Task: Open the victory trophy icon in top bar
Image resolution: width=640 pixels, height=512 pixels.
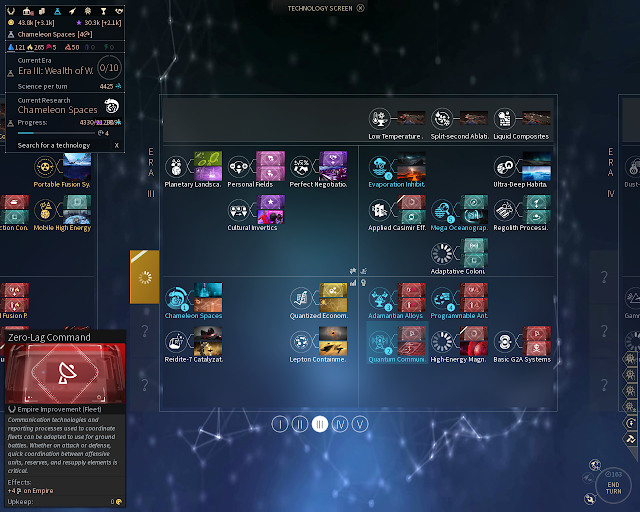Action: click(103, 11)
